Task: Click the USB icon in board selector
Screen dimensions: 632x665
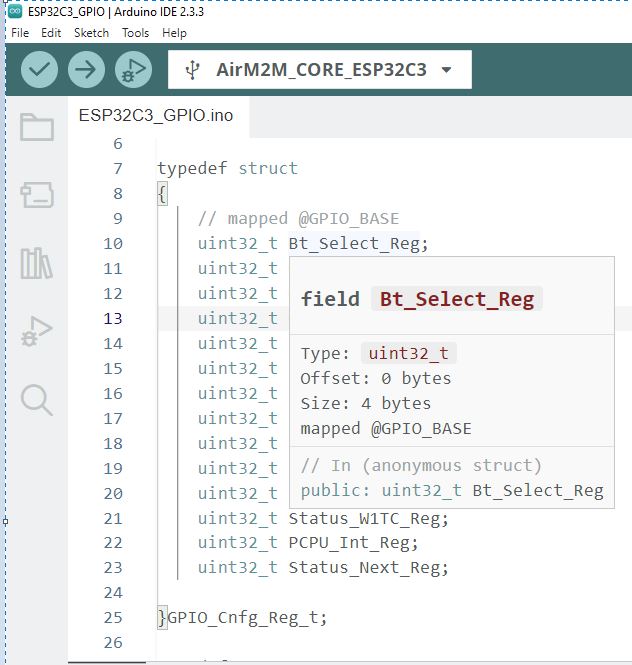Action: click(193, 70)
